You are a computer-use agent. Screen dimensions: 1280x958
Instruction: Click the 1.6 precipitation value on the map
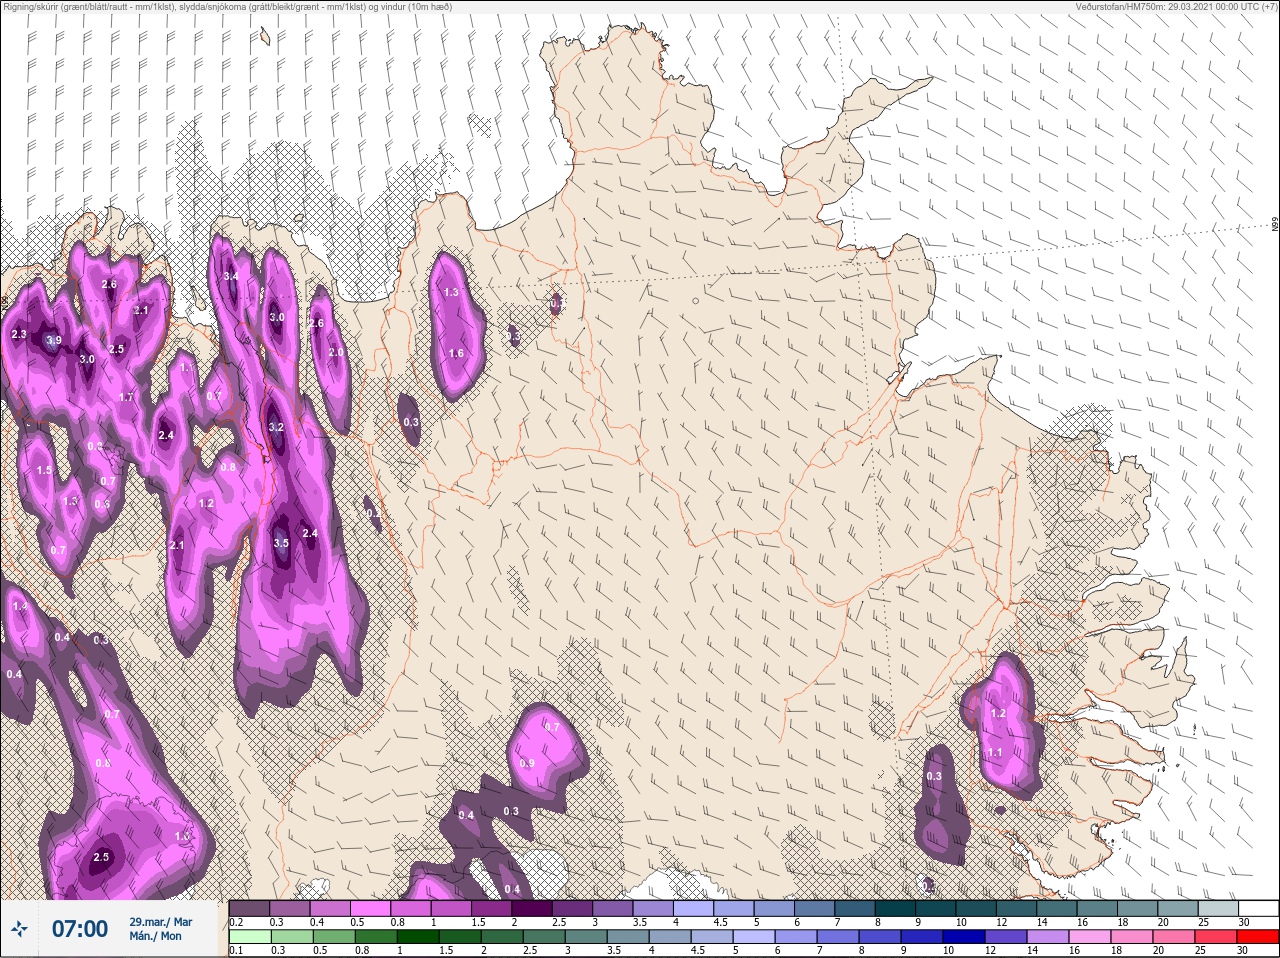456,353
